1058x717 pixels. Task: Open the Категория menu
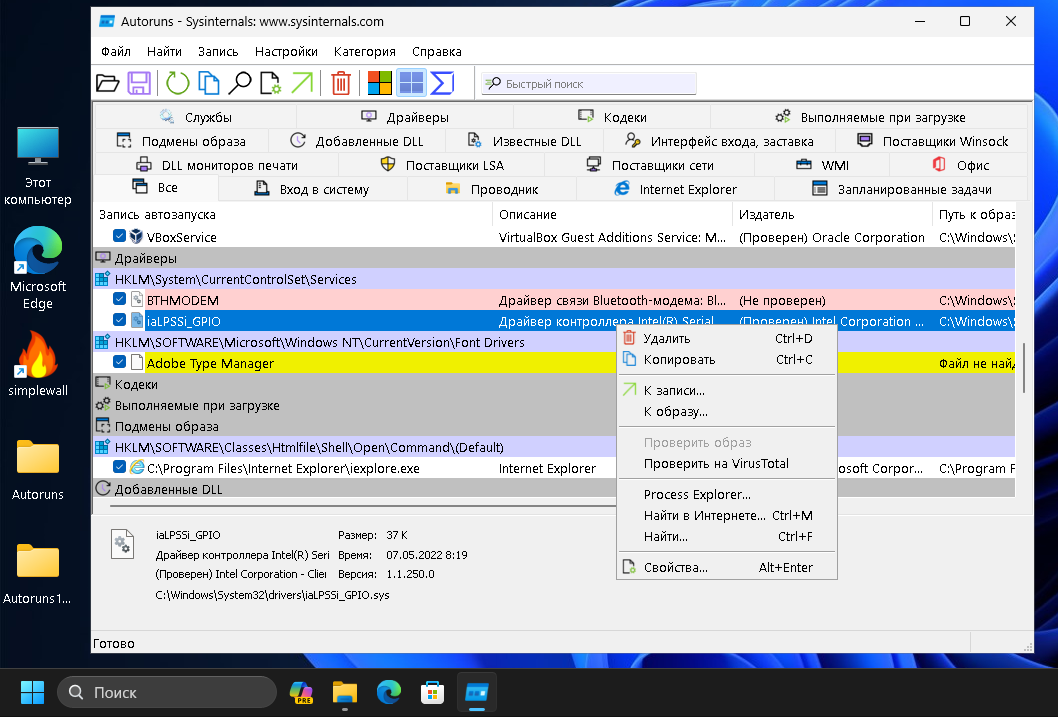364,51
